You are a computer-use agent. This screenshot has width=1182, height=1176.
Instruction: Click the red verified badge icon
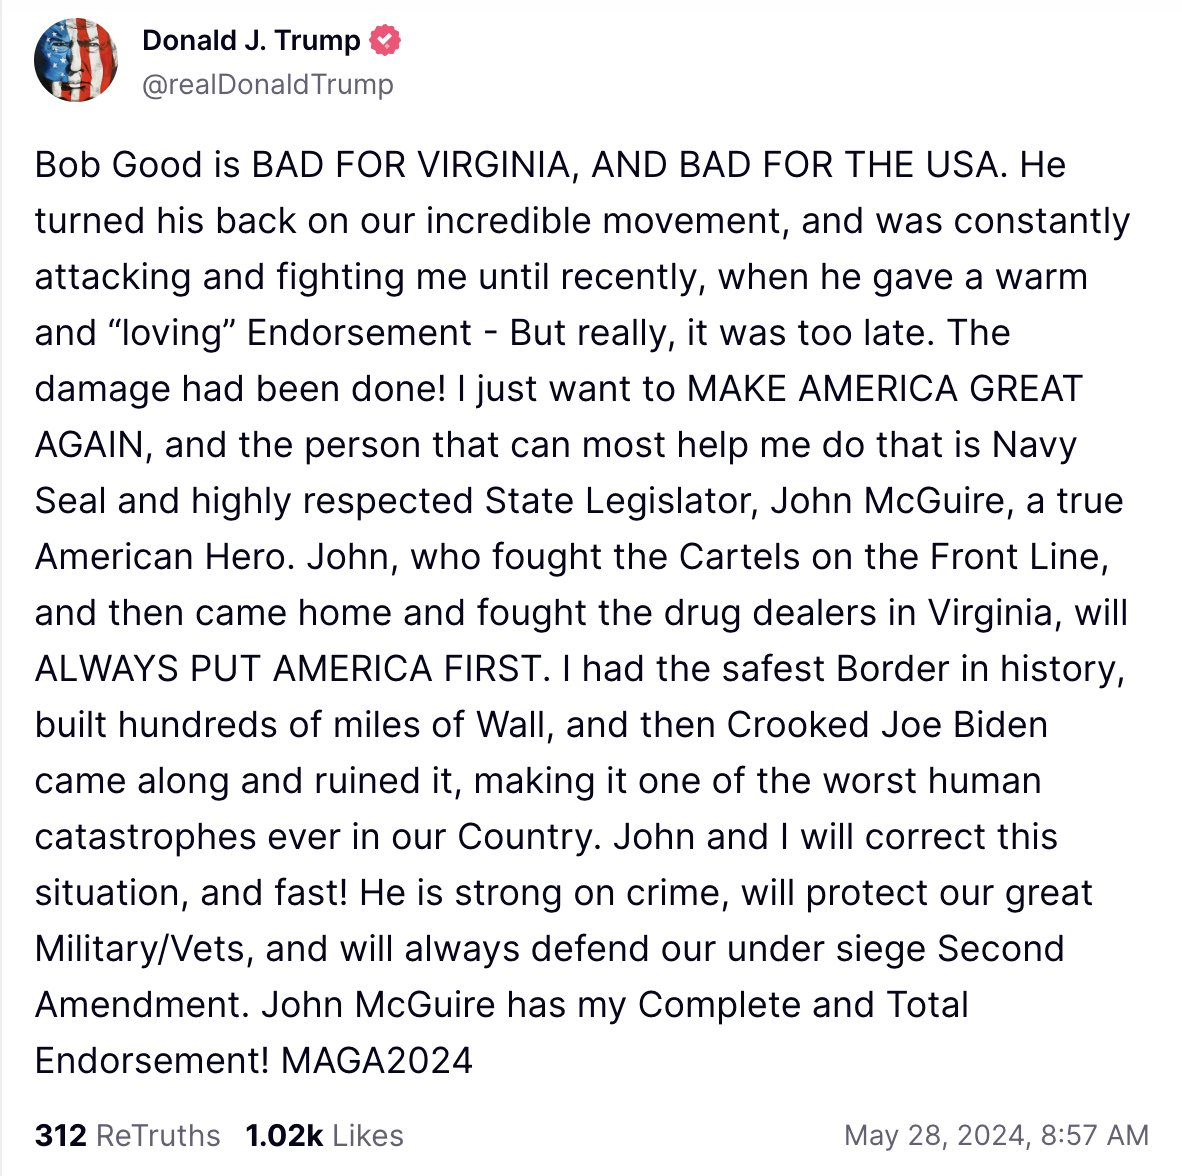[x=385, y=41]
